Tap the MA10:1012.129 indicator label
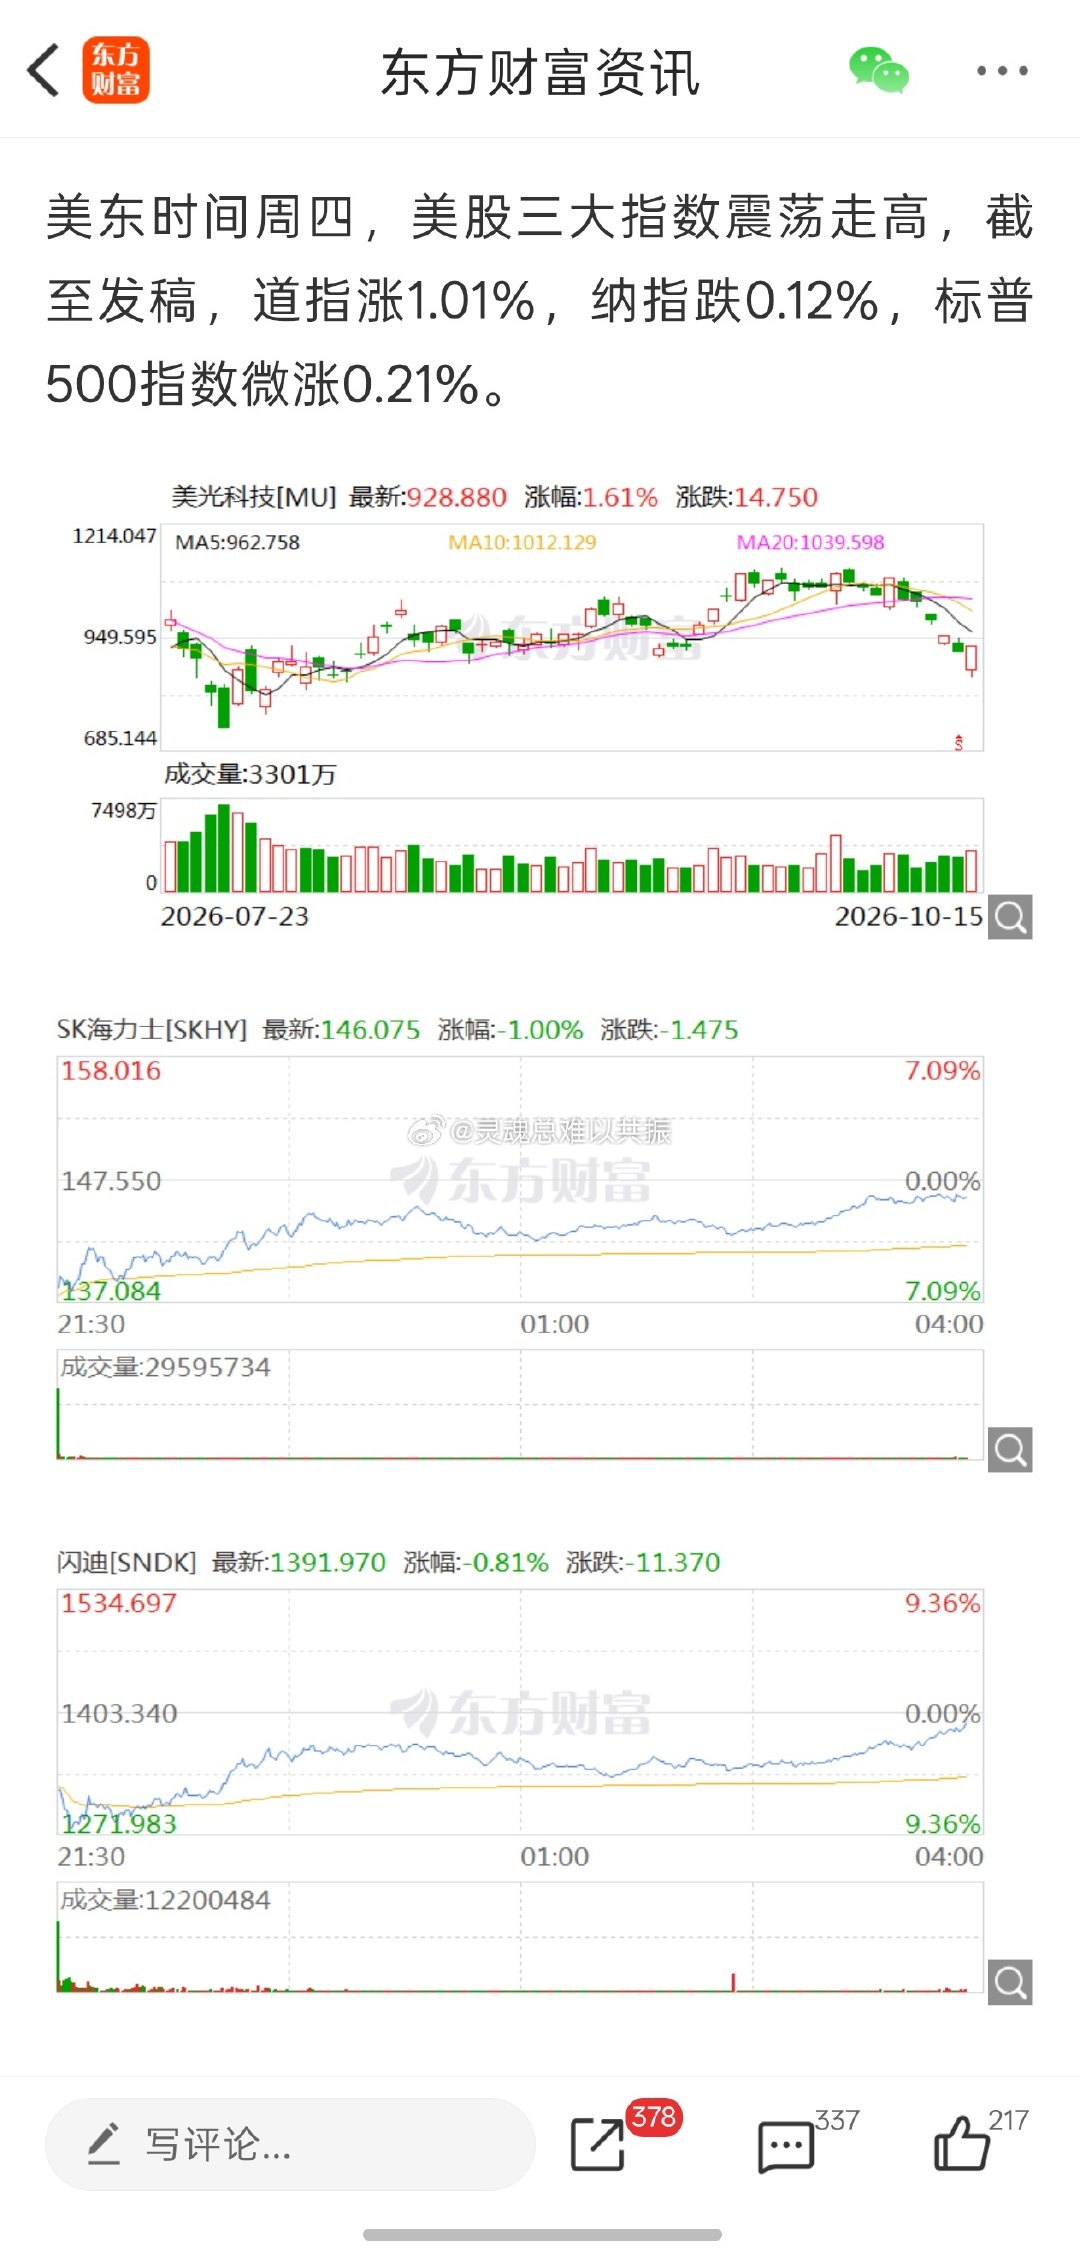Image resolution: width=1080 pixels, height=2259 pixels. click(x=522, y=542)
